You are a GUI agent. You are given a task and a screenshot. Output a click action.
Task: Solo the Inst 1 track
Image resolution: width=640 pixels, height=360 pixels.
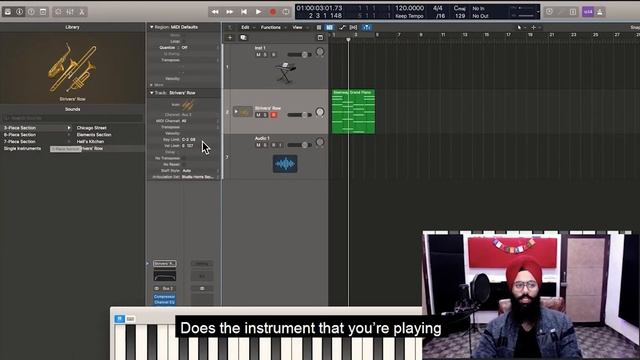pos(265,55)
